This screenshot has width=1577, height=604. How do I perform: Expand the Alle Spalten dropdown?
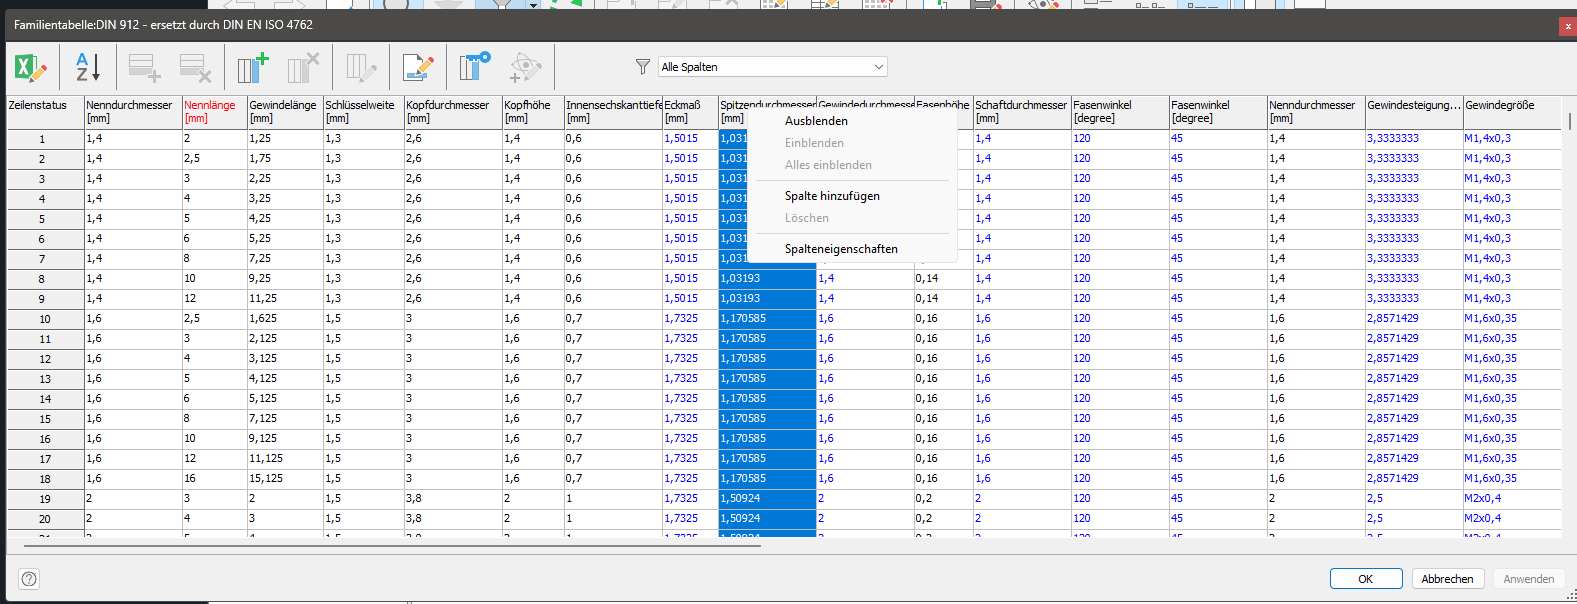point(772,67)
